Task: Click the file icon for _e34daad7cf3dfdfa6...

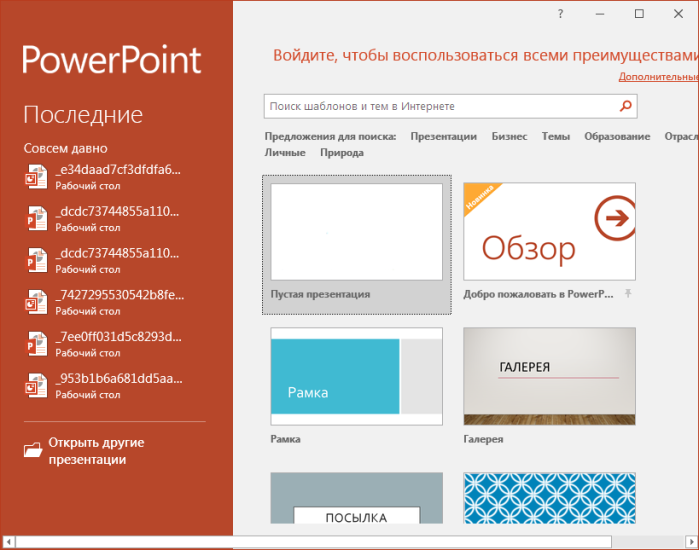Action: pyautogui.click(x=36, y=176)
